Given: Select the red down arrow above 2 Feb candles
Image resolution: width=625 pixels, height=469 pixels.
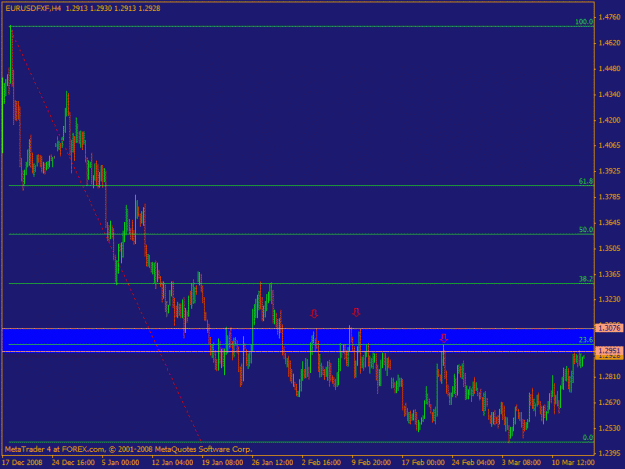Looking at the screenshot, I should pos(314,314).
